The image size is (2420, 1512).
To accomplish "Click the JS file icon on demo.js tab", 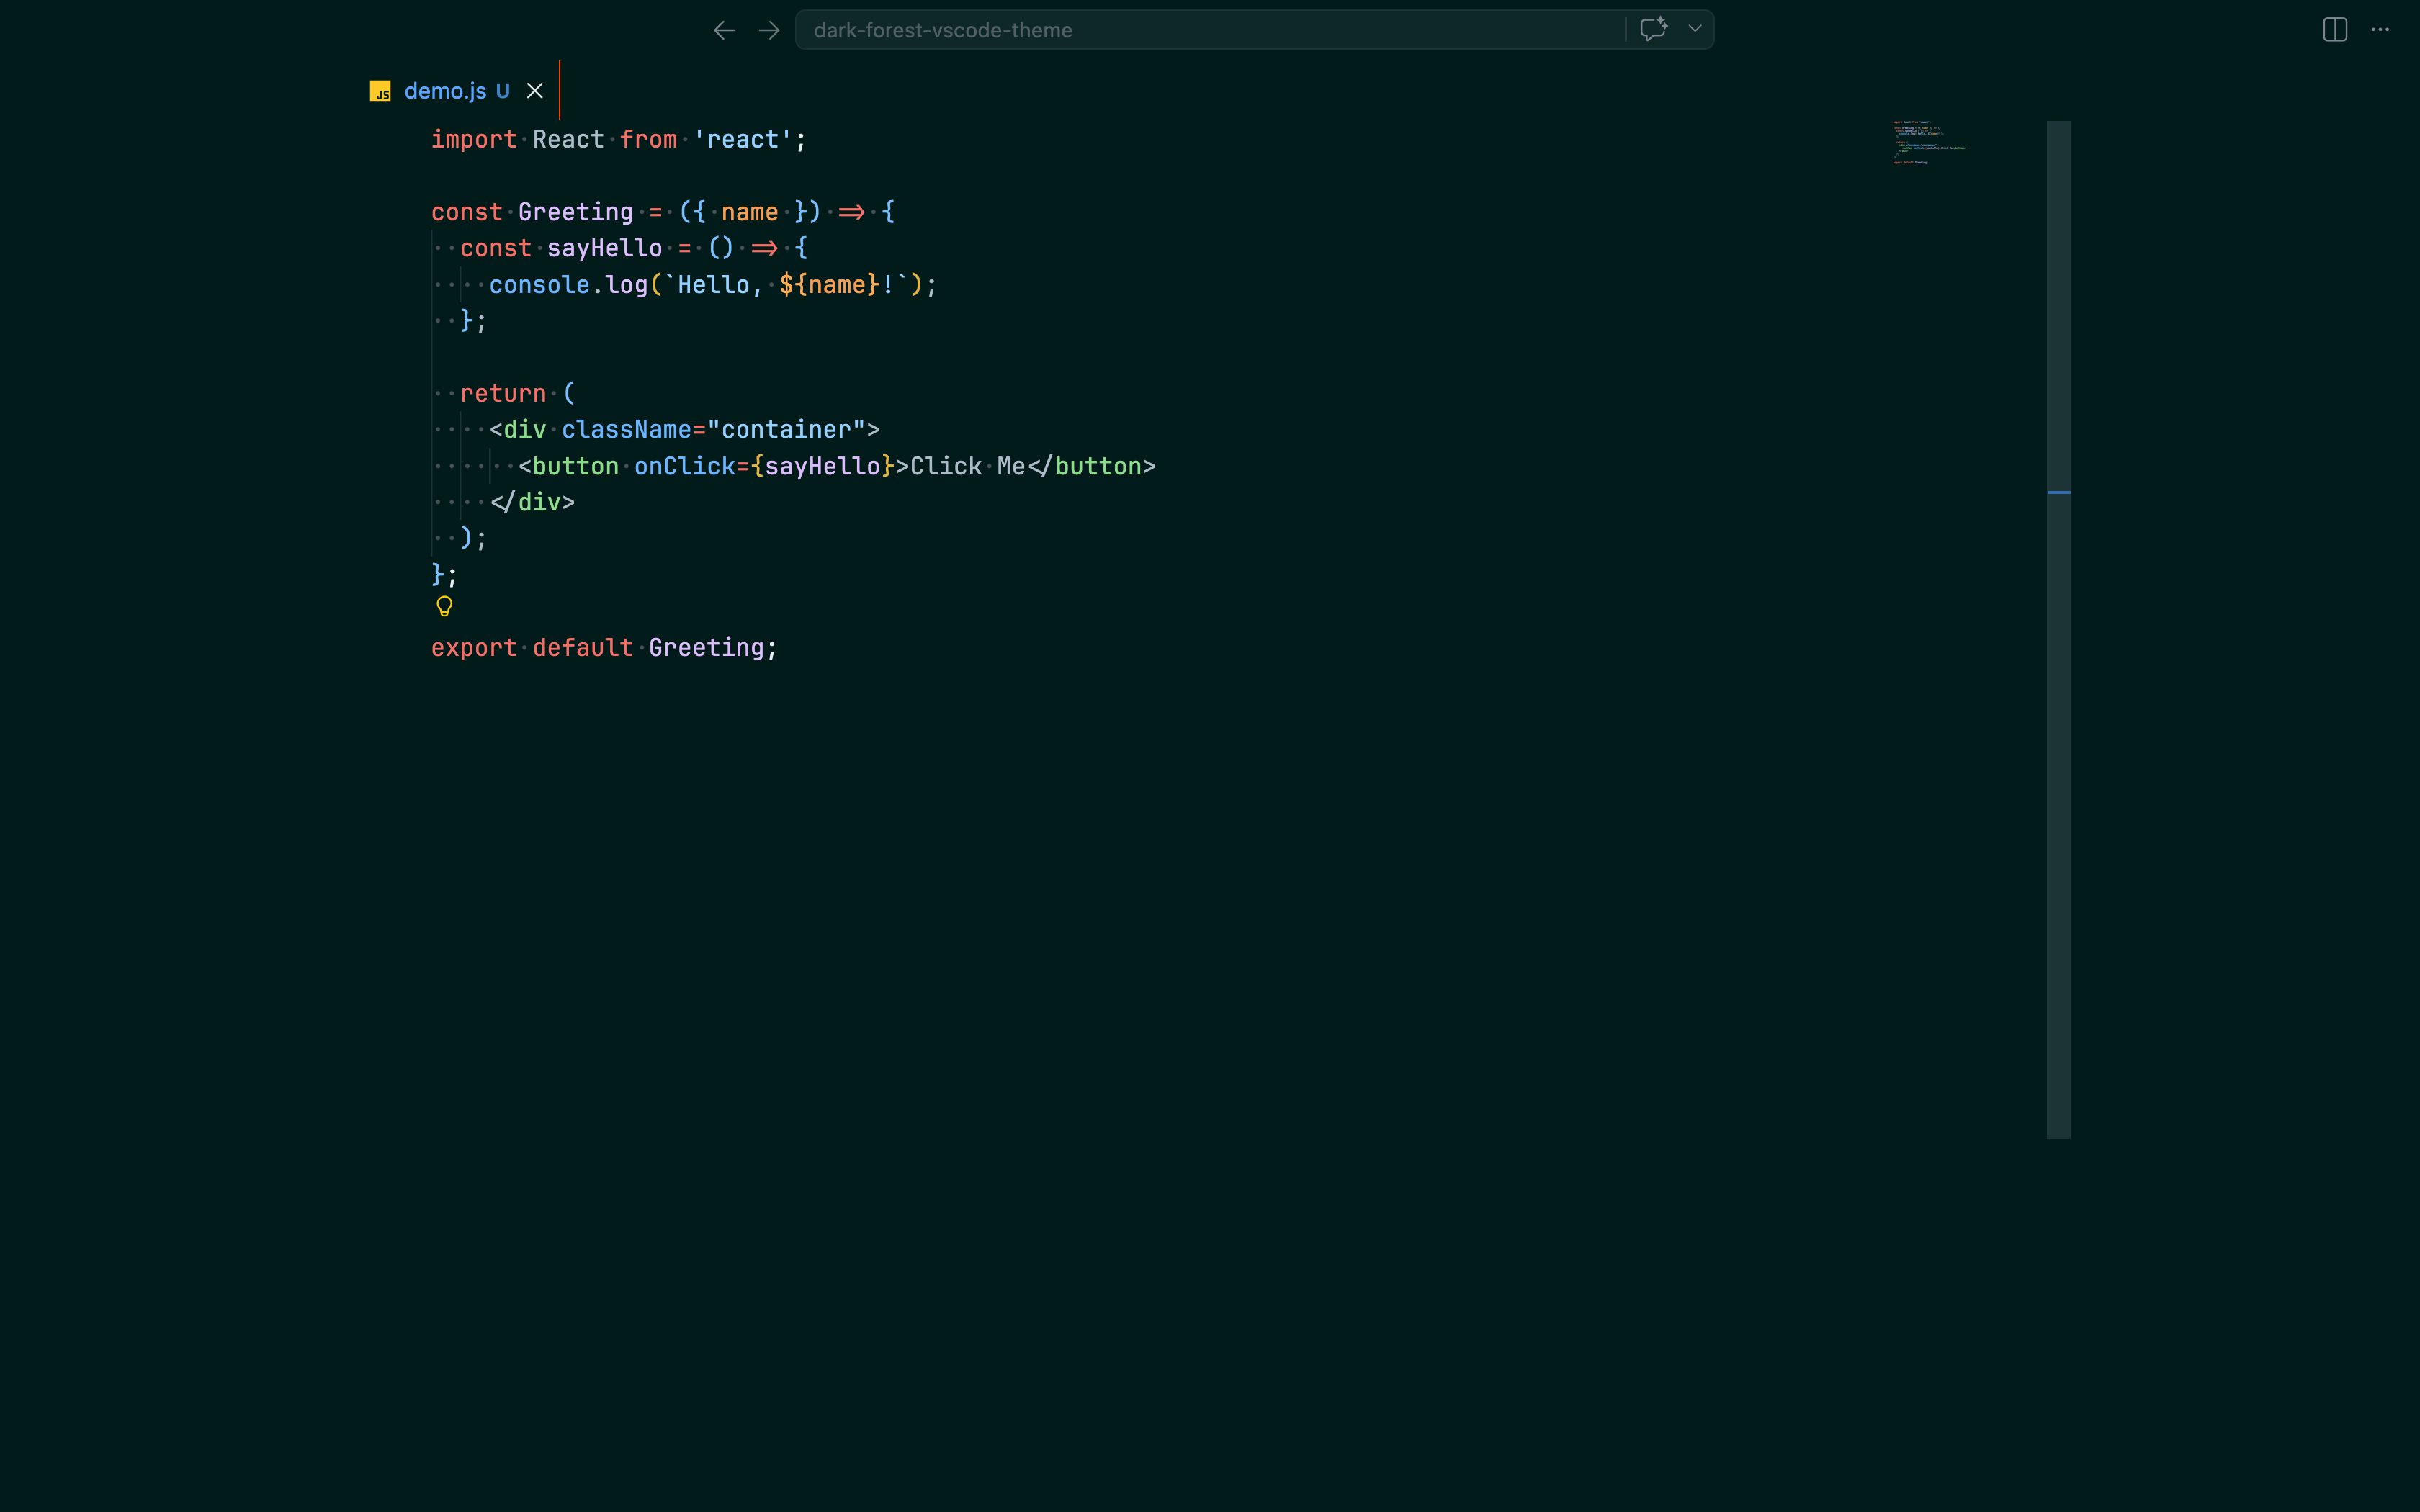I will point(380,91).
